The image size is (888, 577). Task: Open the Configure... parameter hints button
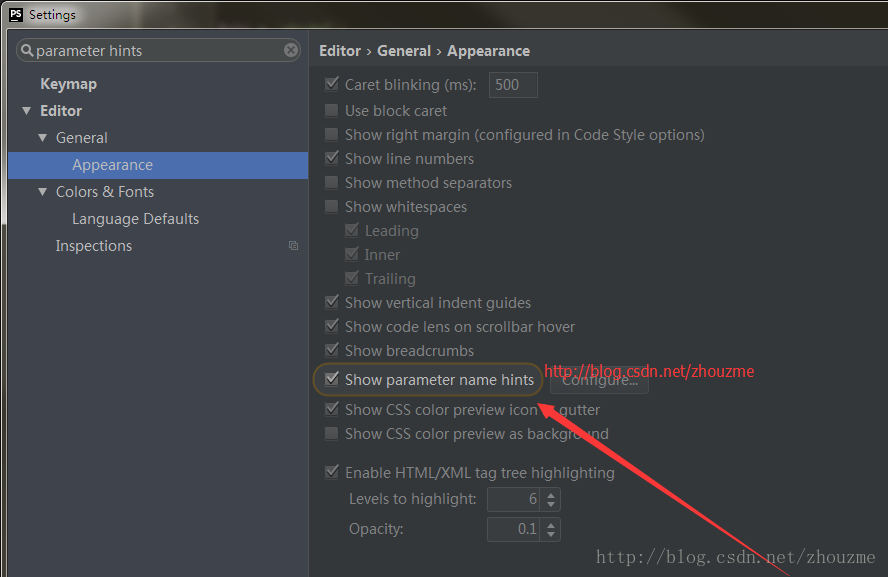click(x=600, y=380)
